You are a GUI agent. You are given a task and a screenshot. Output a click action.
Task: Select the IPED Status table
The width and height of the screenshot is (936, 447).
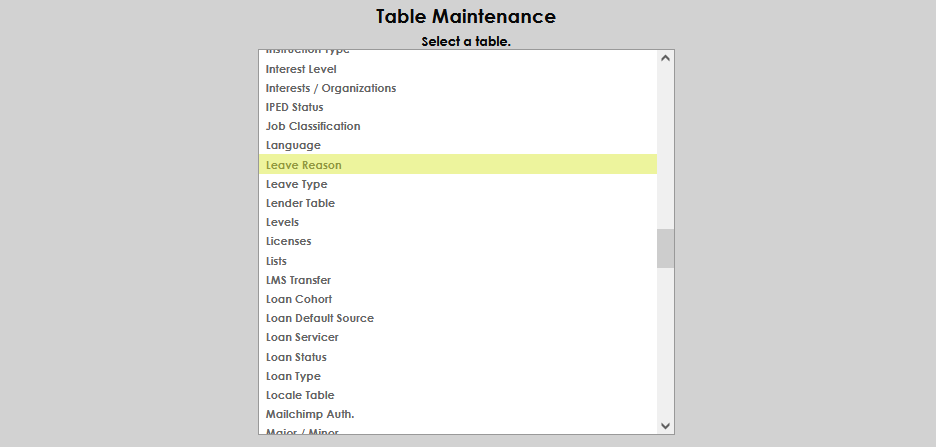[294, 107]
